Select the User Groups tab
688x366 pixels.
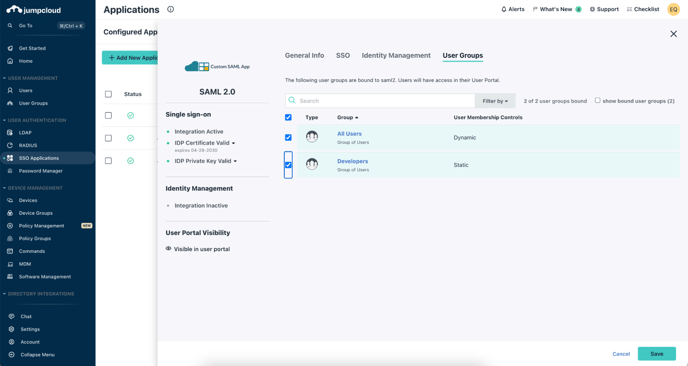(x=462, y=55)
